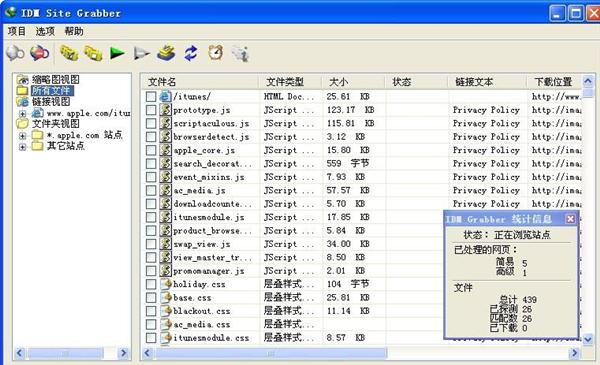Select 文件夹视图 in the left tree
600x365 pixels.
tap(56, 124)
